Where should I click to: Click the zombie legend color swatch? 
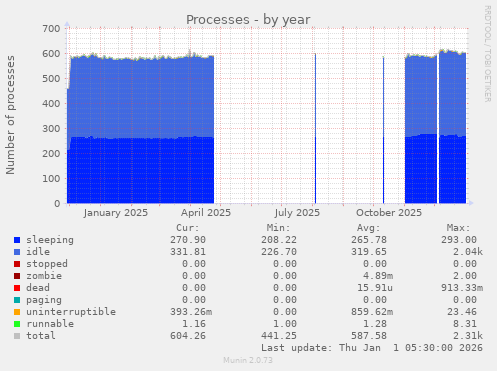[x=17, y=276]
